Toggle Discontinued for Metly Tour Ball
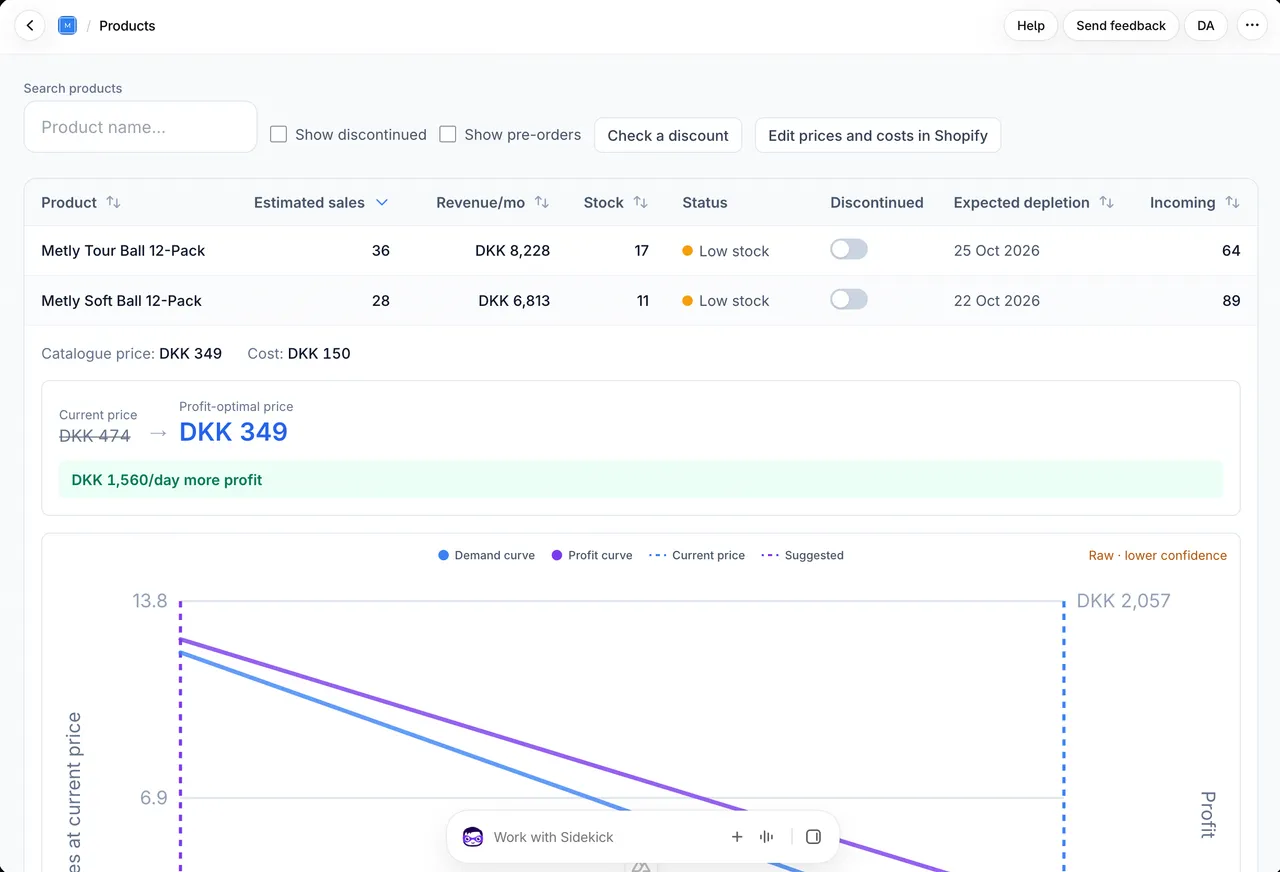The image size is (1280, 872). tap(849, 250)
